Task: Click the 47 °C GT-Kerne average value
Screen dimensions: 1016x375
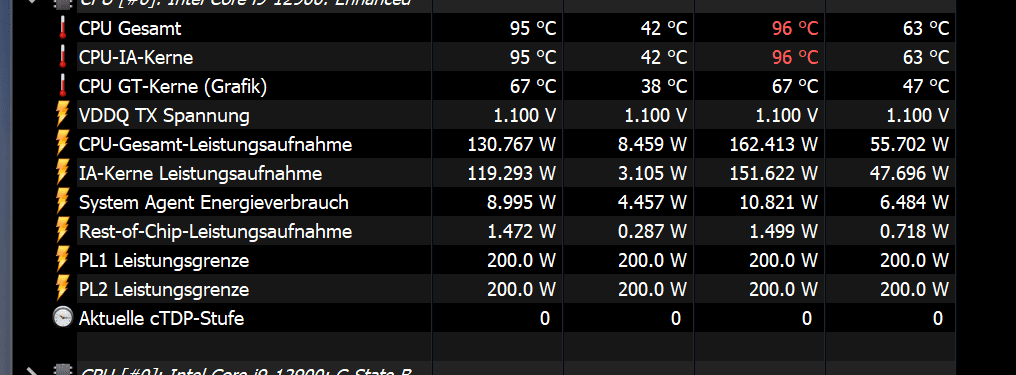Action: [x=926, y=86]
